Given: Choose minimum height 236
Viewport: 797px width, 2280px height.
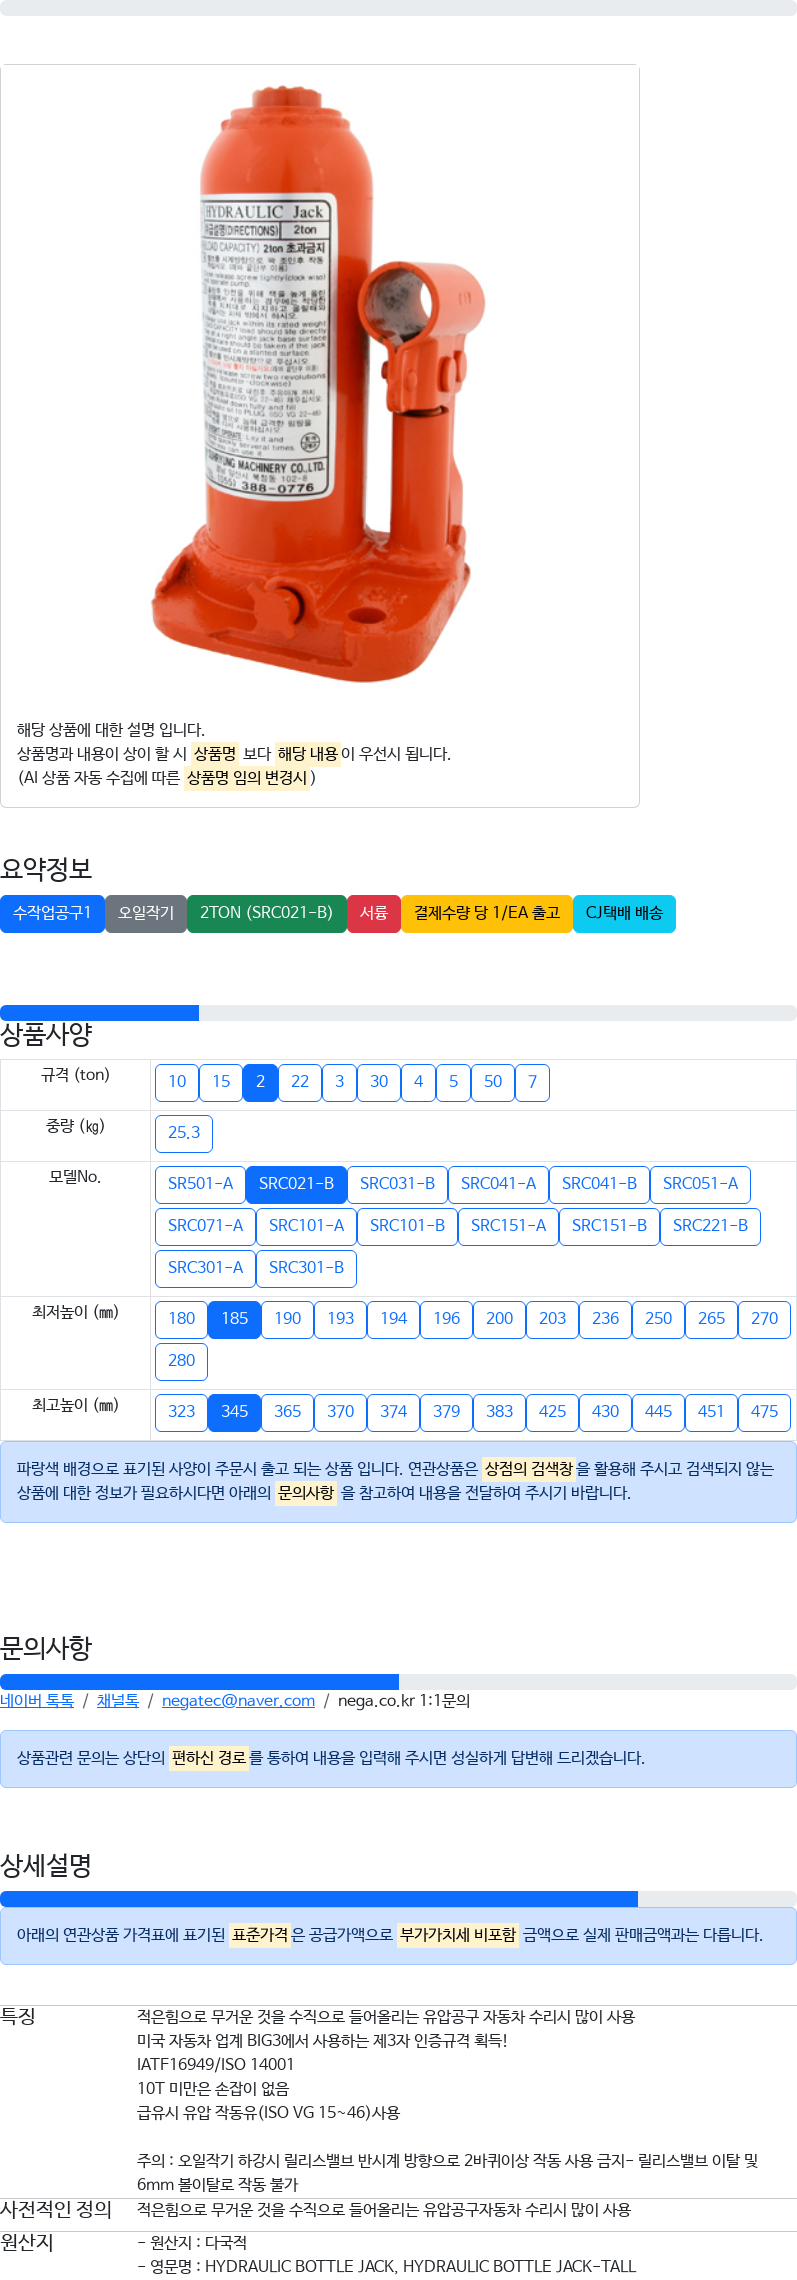Looking at the screenshot, I should 605,1319.
